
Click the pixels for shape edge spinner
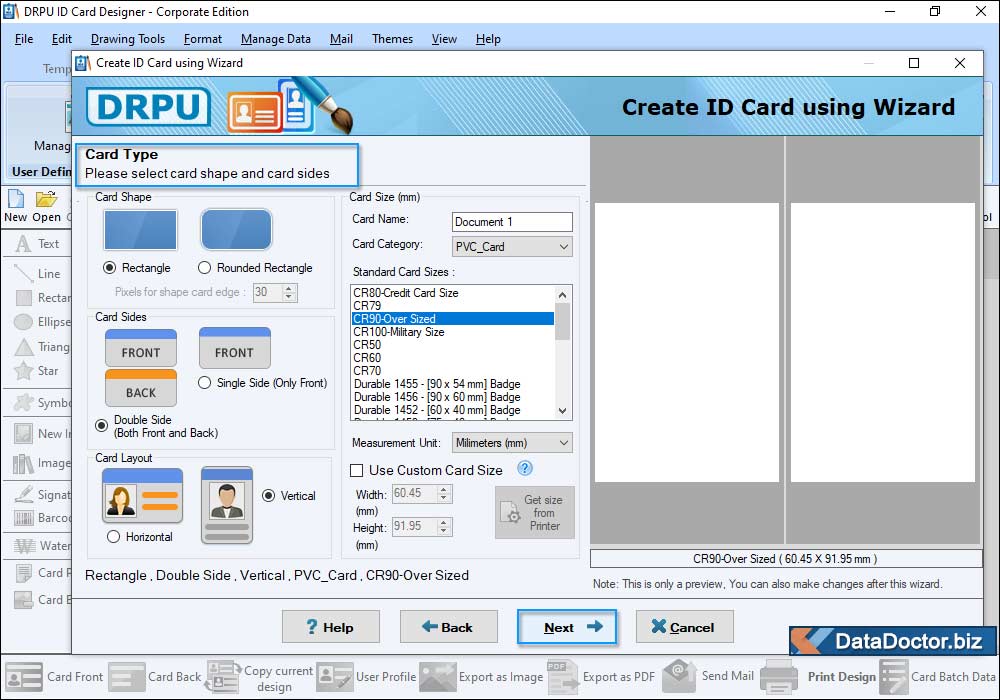point(289,293)
